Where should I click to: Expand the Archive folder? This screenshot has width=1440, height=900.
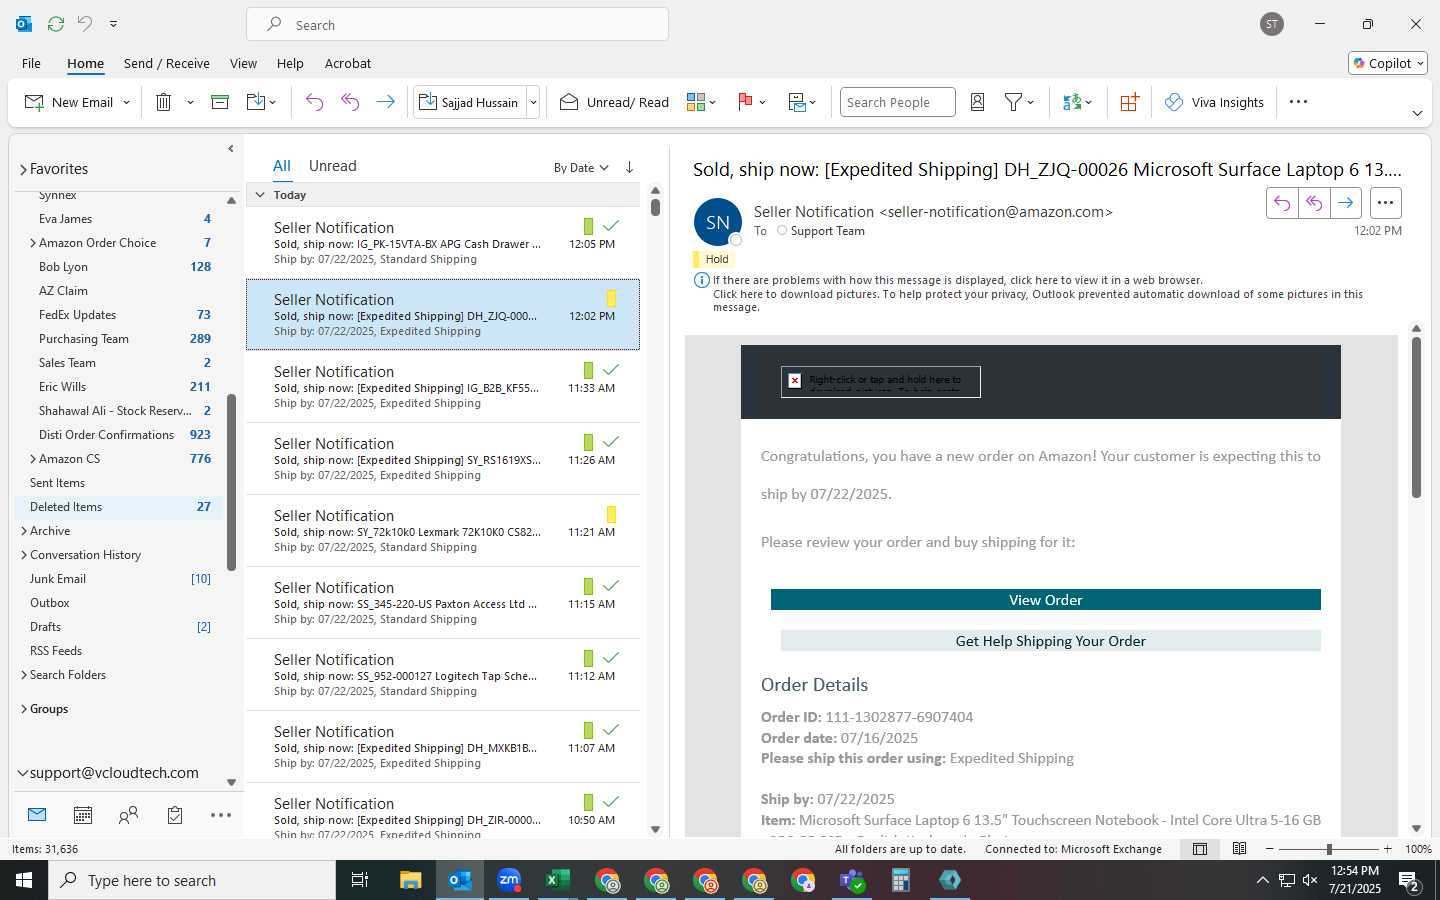click(x=24, y=531)
